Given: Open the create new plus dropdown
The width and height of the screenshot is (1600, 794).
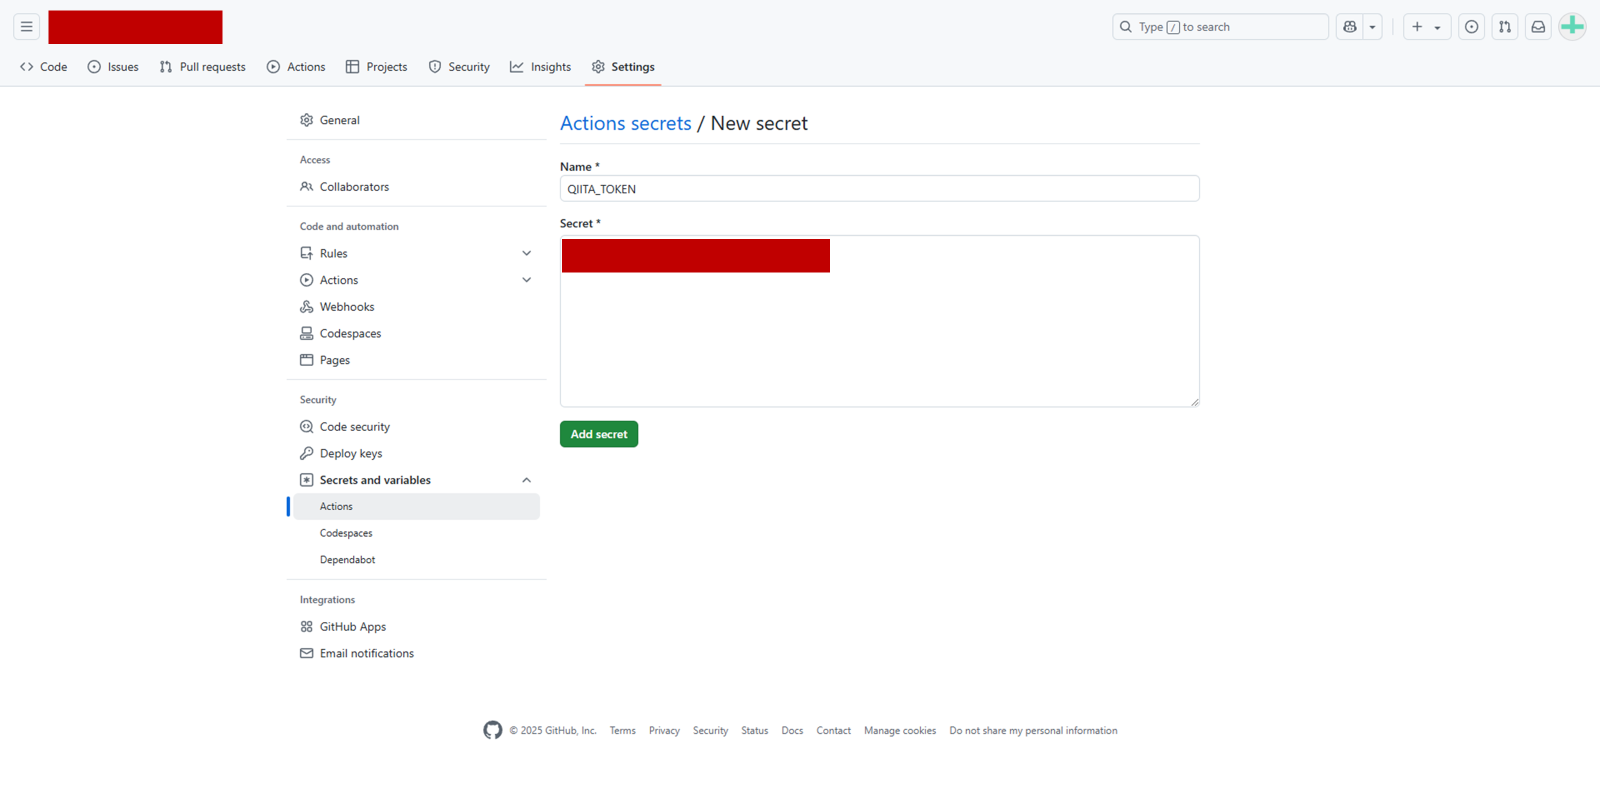Looking at the screenshot, I should (x=1427, y=27).
